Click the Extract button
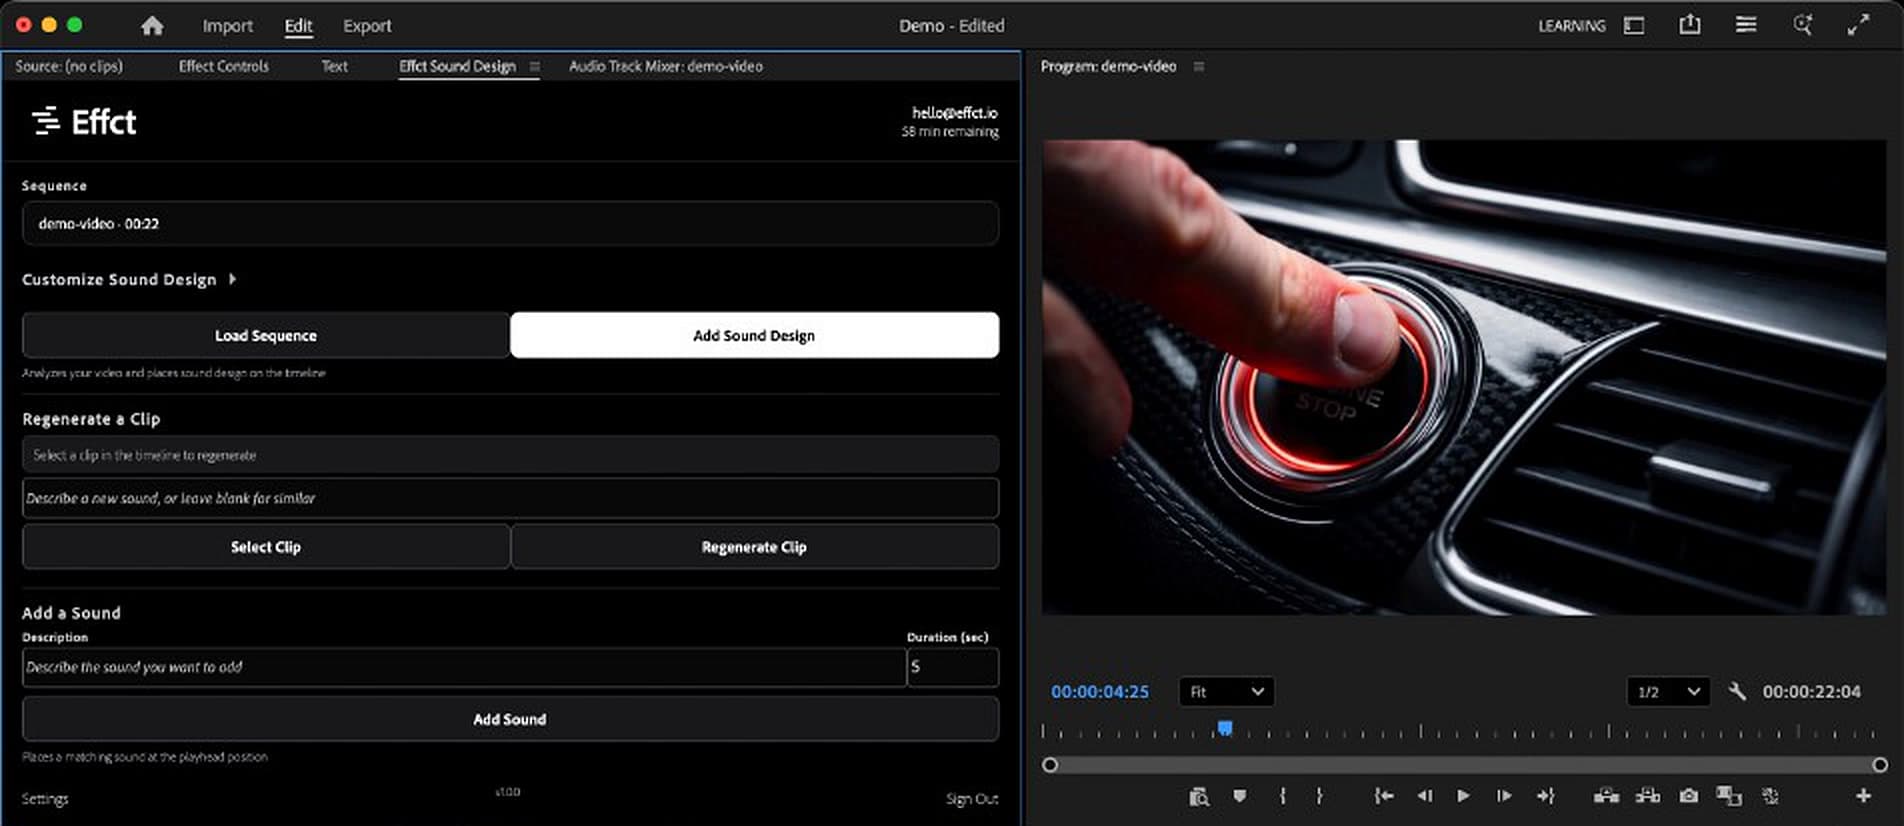1904x826 pixels. tap(1647, 796)
